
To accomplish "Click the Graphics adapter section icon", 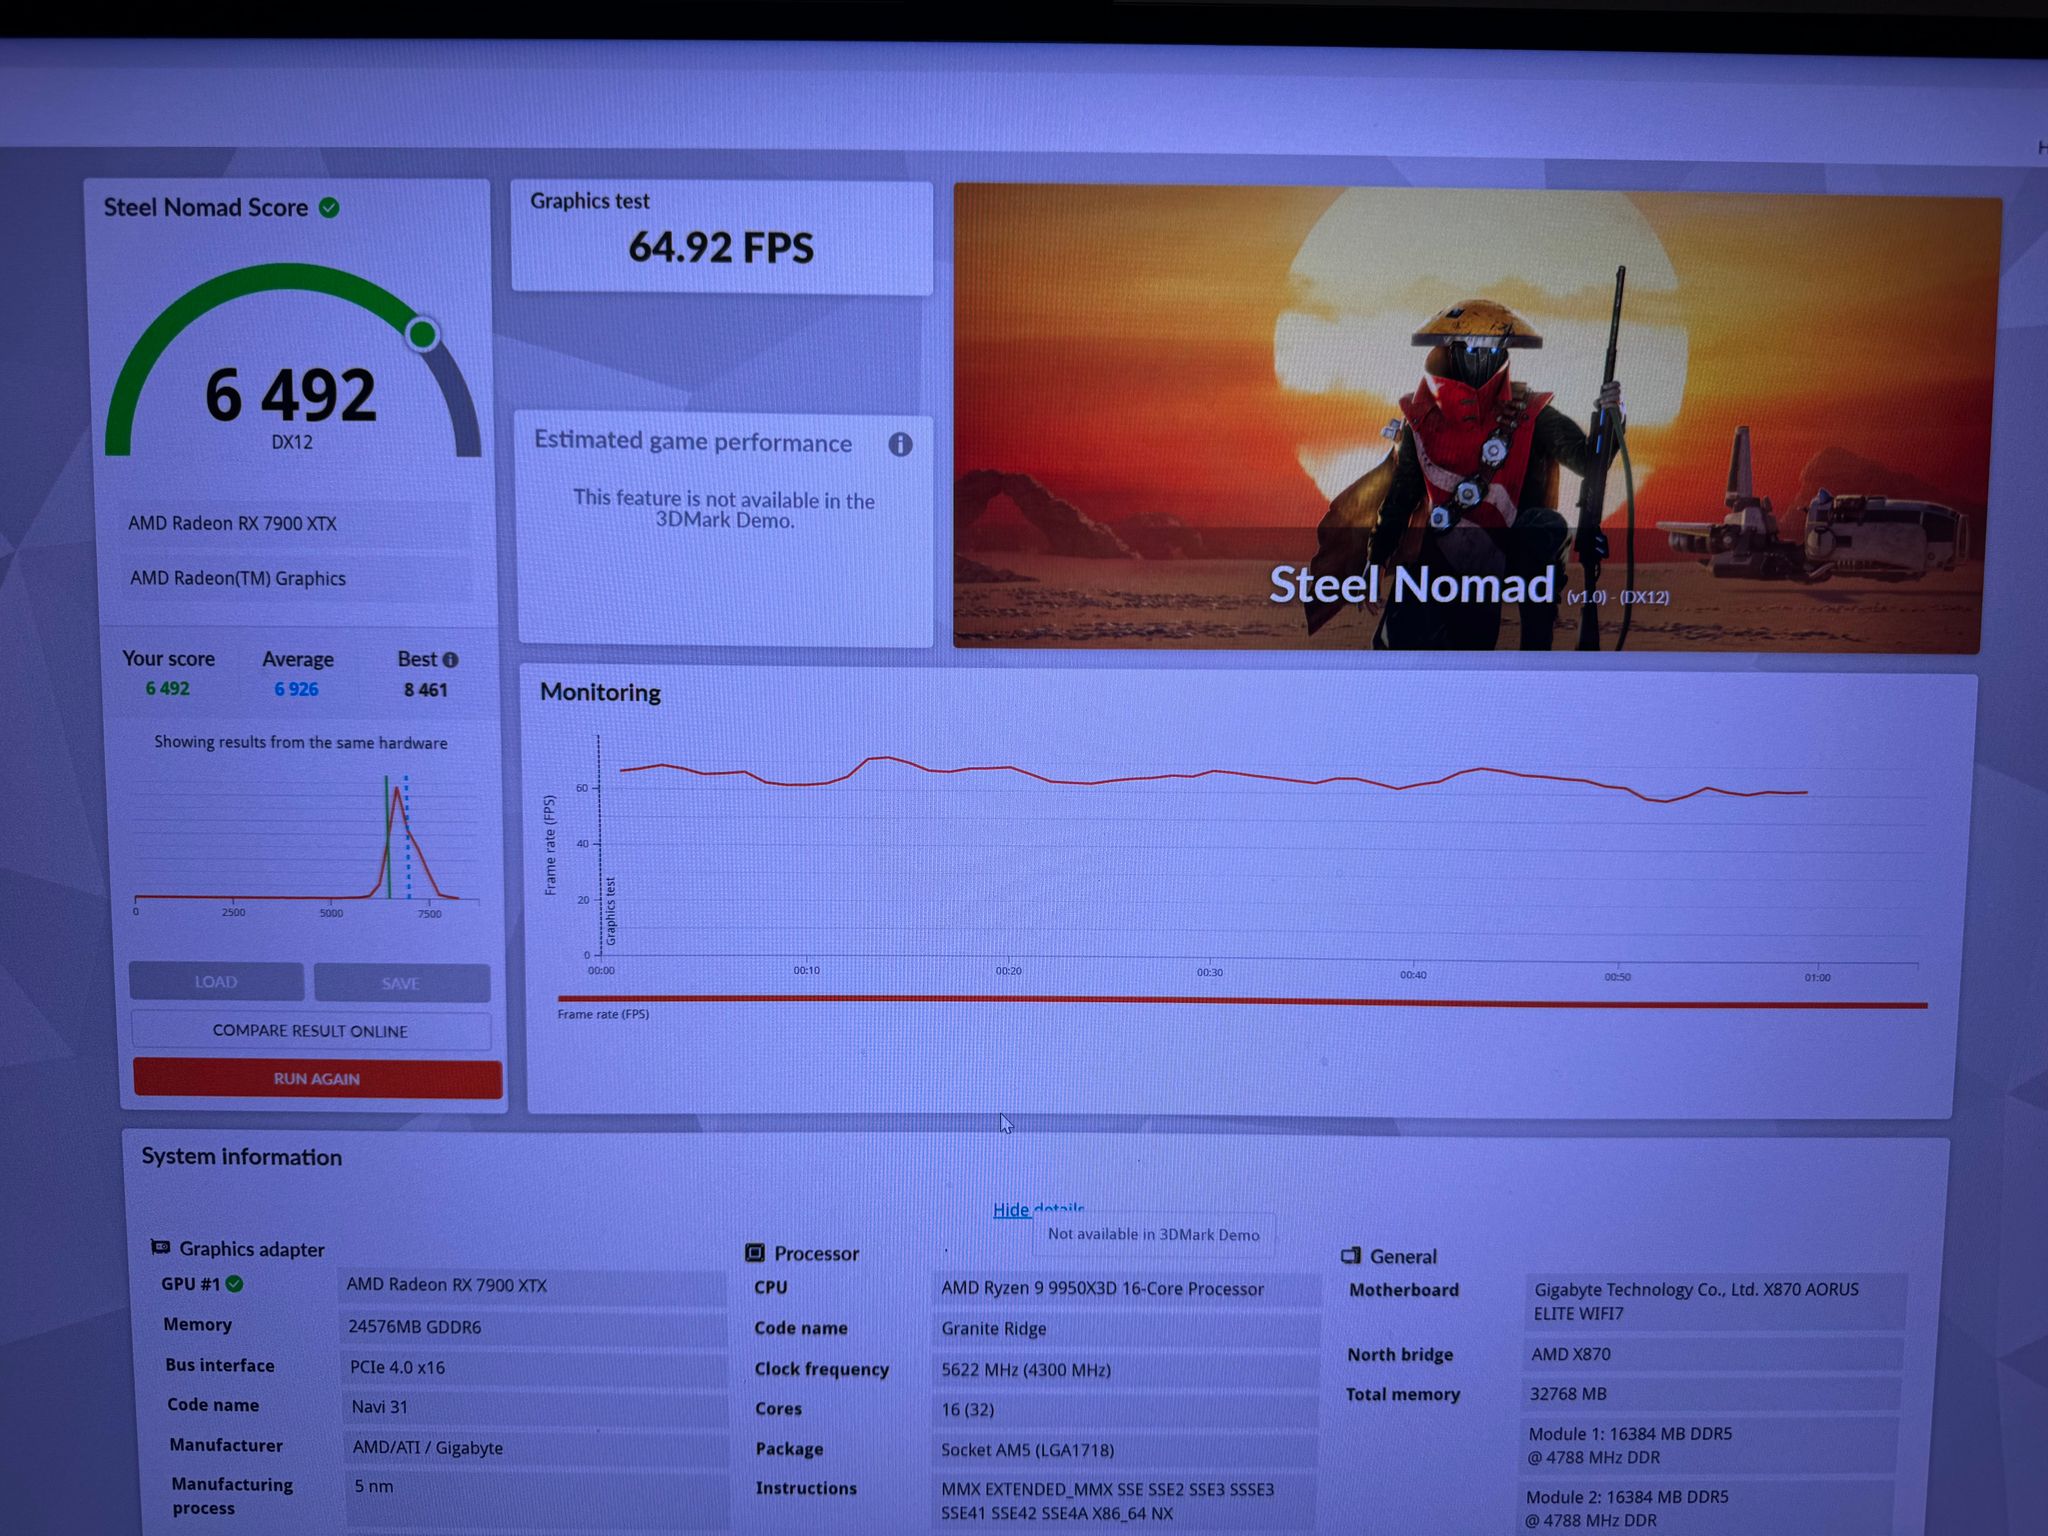I will (160, 1247).
